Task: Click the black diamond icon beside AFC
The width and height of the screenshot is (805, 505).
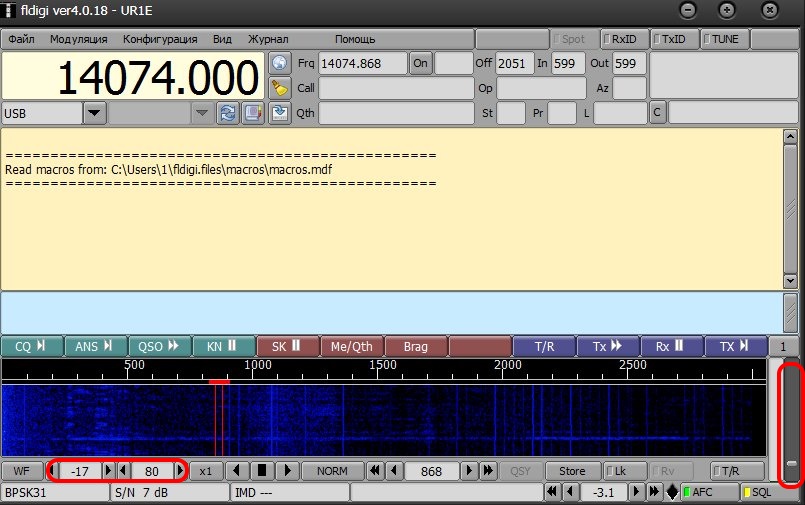Action: (671, 492)
